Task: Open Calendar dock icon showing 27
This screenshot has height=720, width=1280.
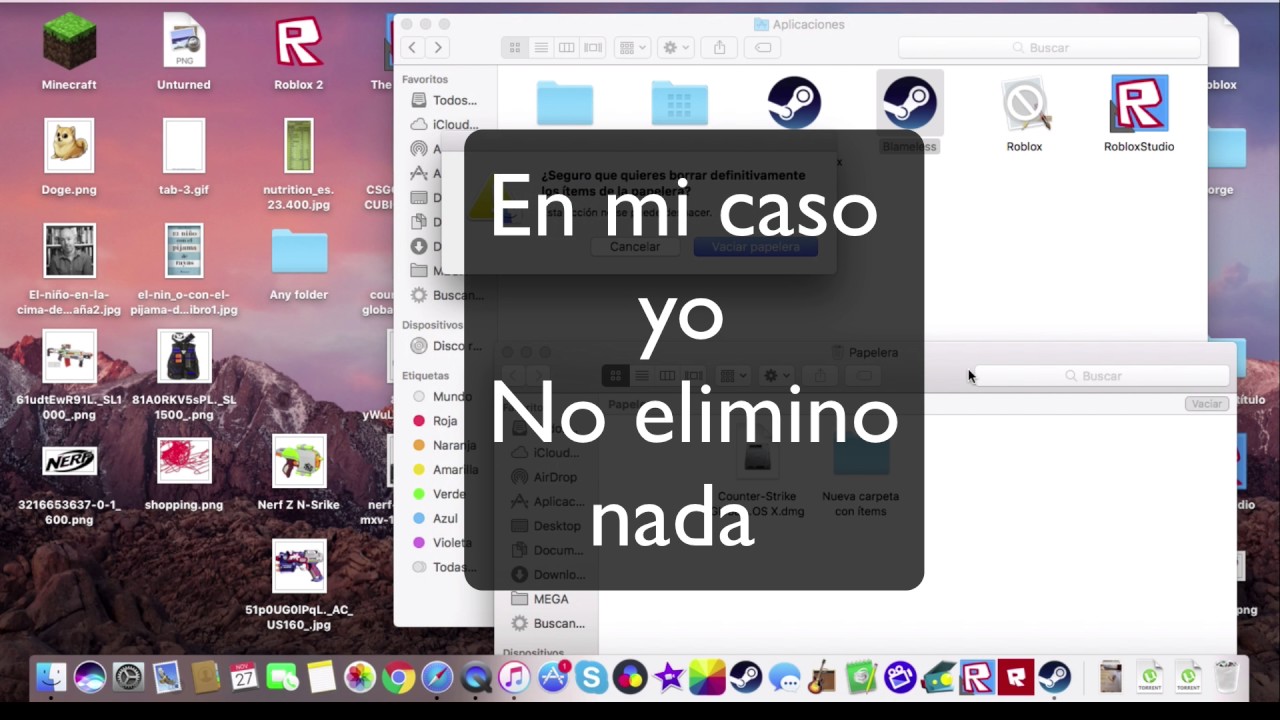Action: [x=243, y=678]
